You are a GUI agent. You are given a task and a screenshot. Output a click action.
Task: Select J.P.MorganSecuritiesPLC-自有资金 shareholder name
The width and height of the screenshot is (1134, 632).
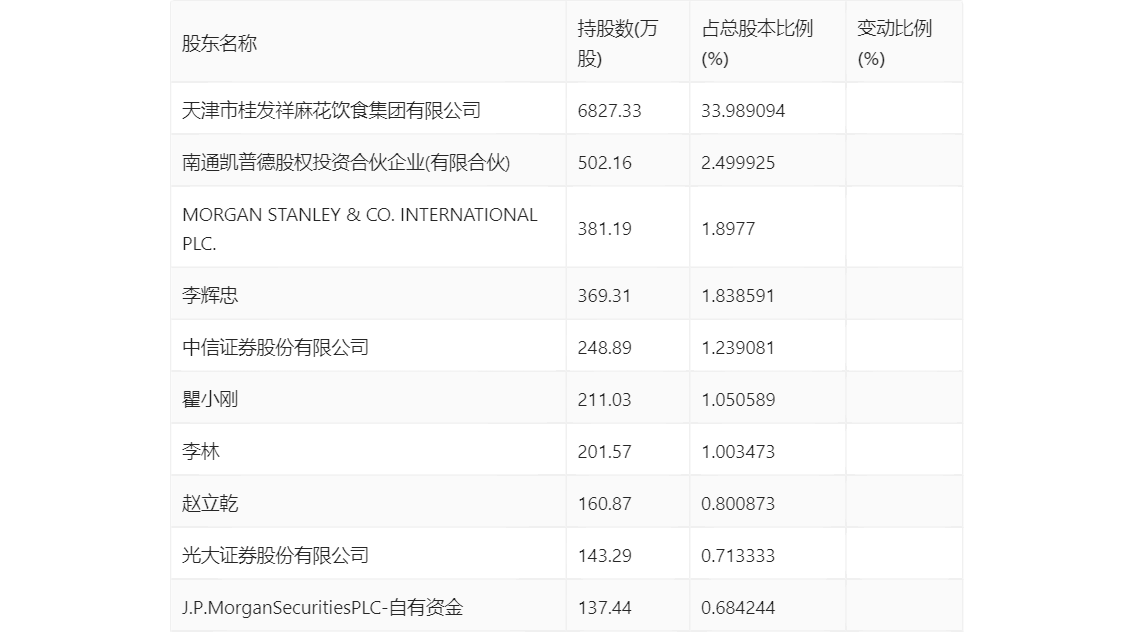323,608
